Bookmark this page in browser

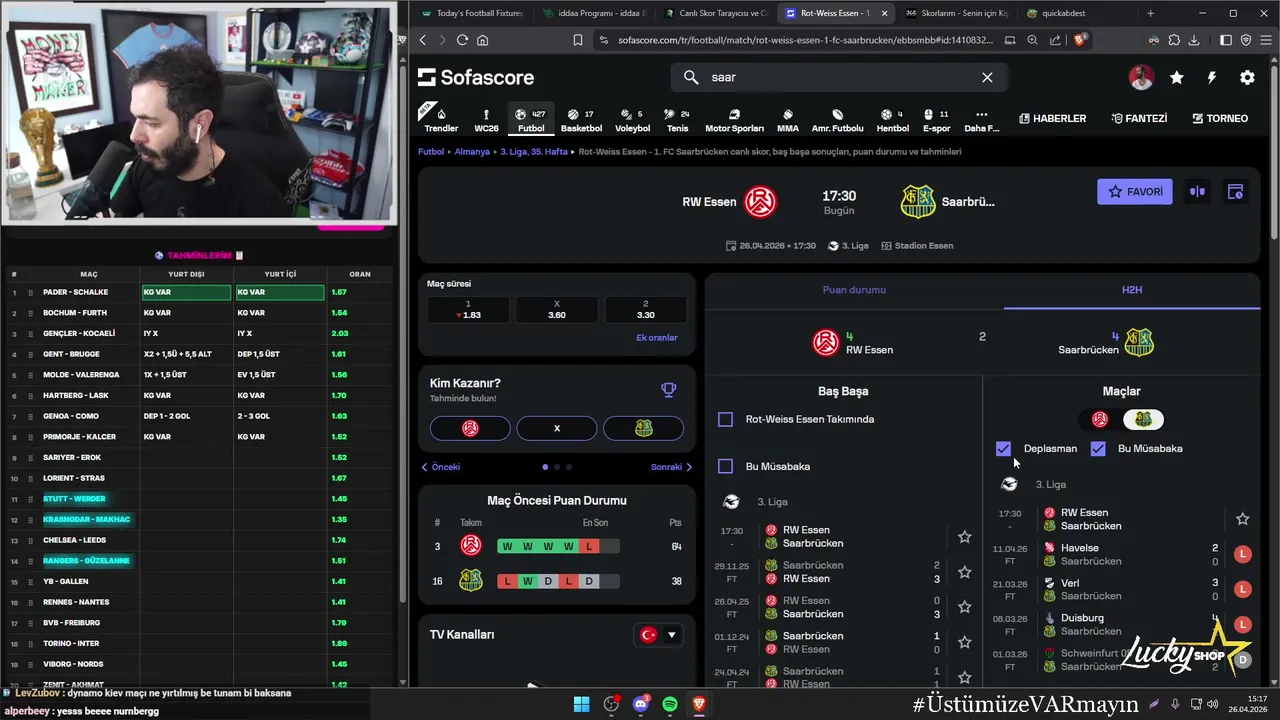(577, 40)
